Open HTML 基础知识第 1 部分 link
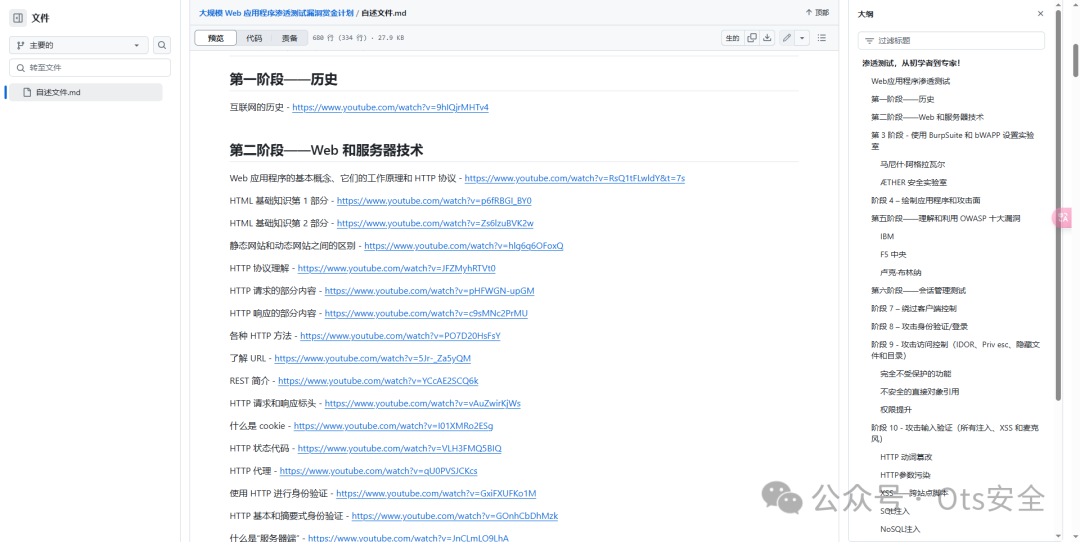The image size is (1080, 542). tap(434, 201)
